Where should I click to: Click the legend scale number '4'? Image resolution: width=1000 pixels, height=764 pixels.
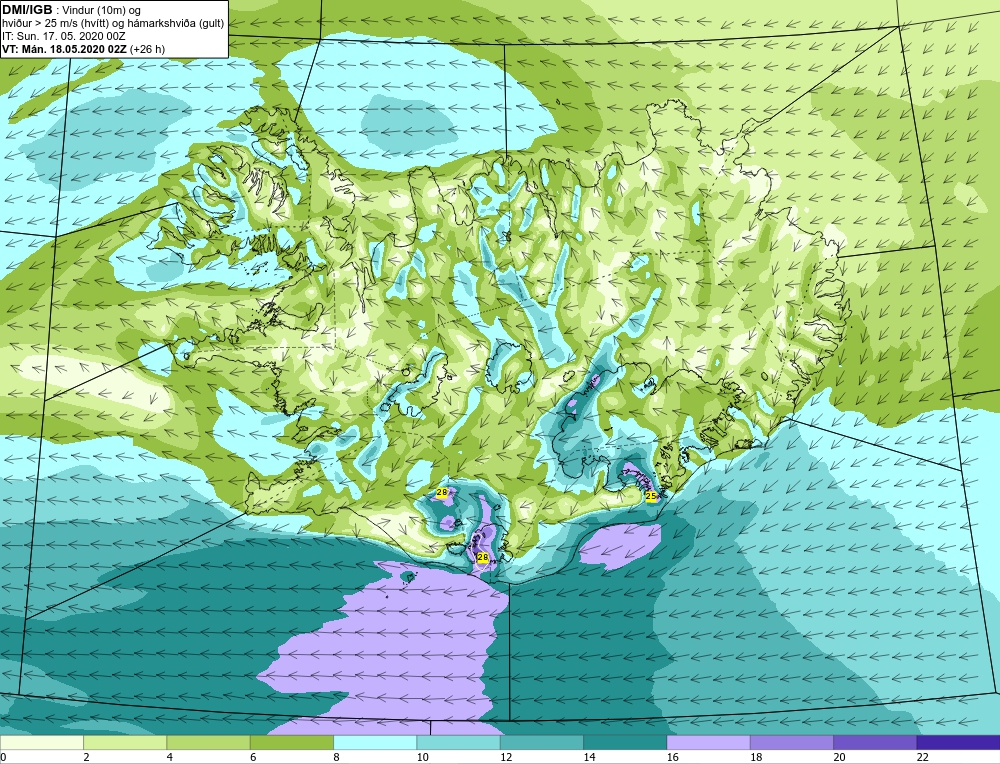click(170, 757)
